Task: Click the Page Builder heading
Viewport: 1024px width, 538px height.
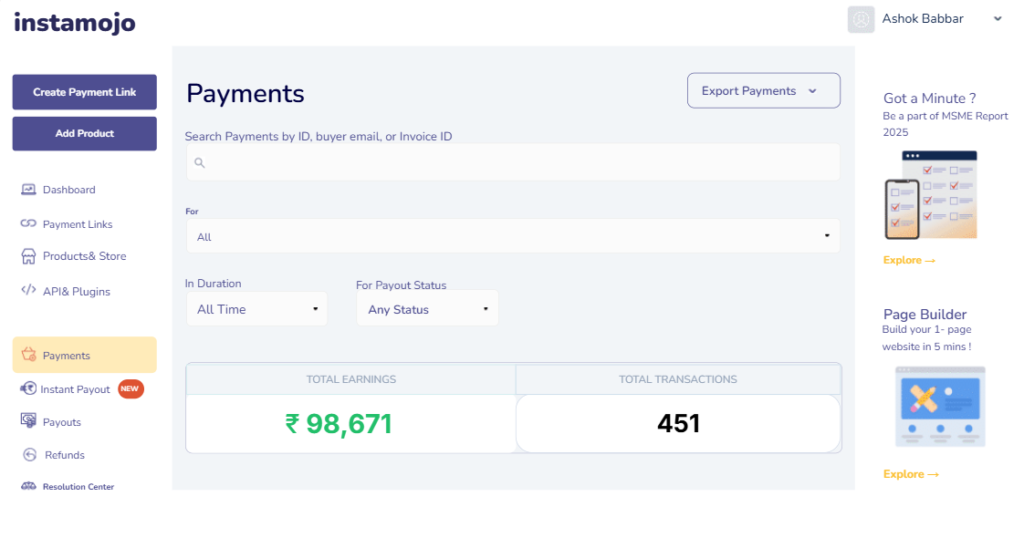Action: (924, 314)
